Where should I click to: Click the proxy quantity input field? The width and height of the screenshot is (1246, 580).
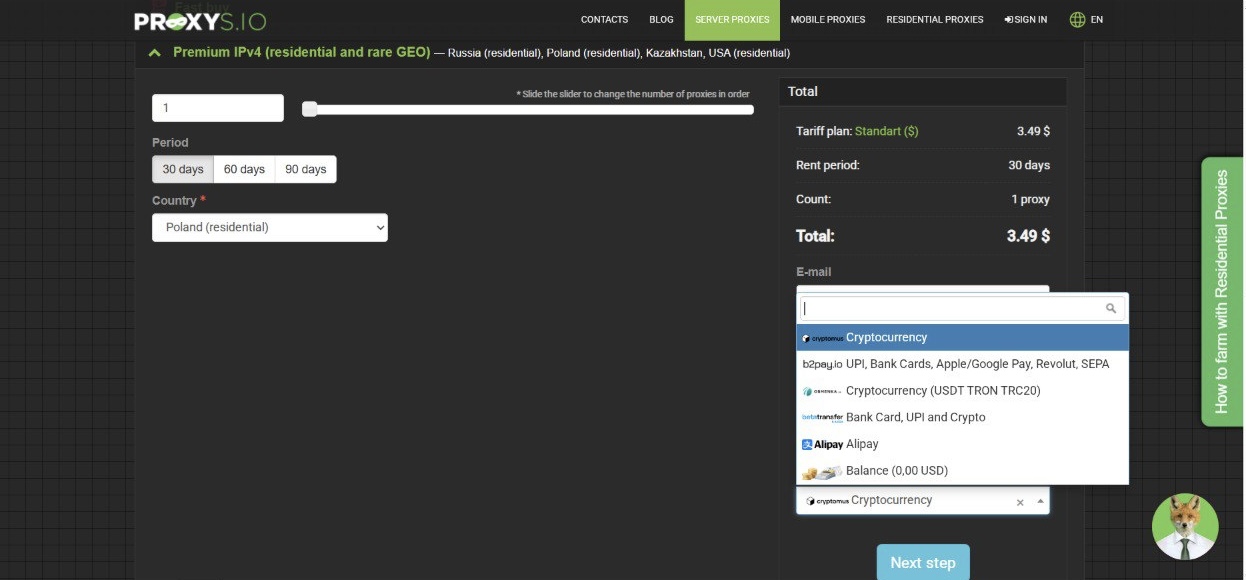click(218, 108)
